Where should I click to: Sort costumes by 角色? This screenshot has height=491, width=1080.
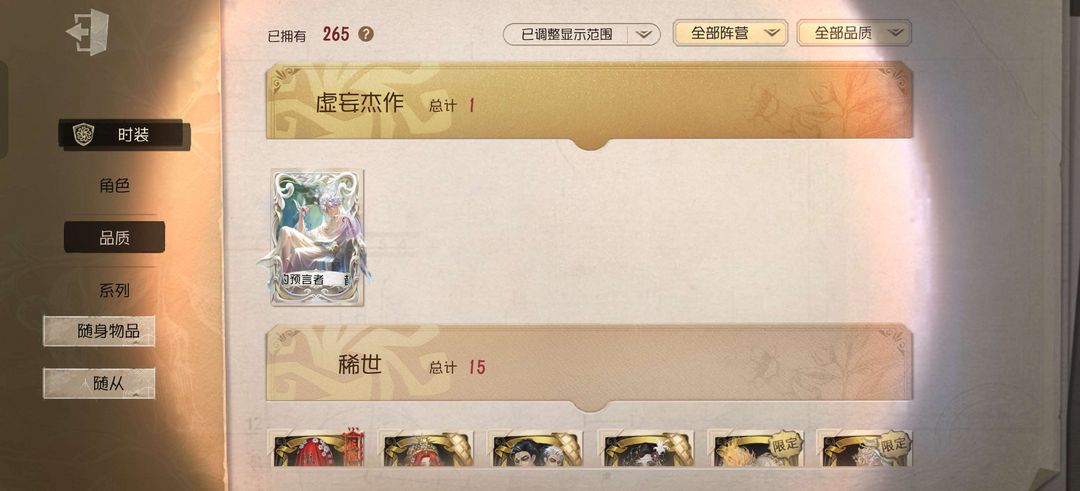tap(114, 185)
